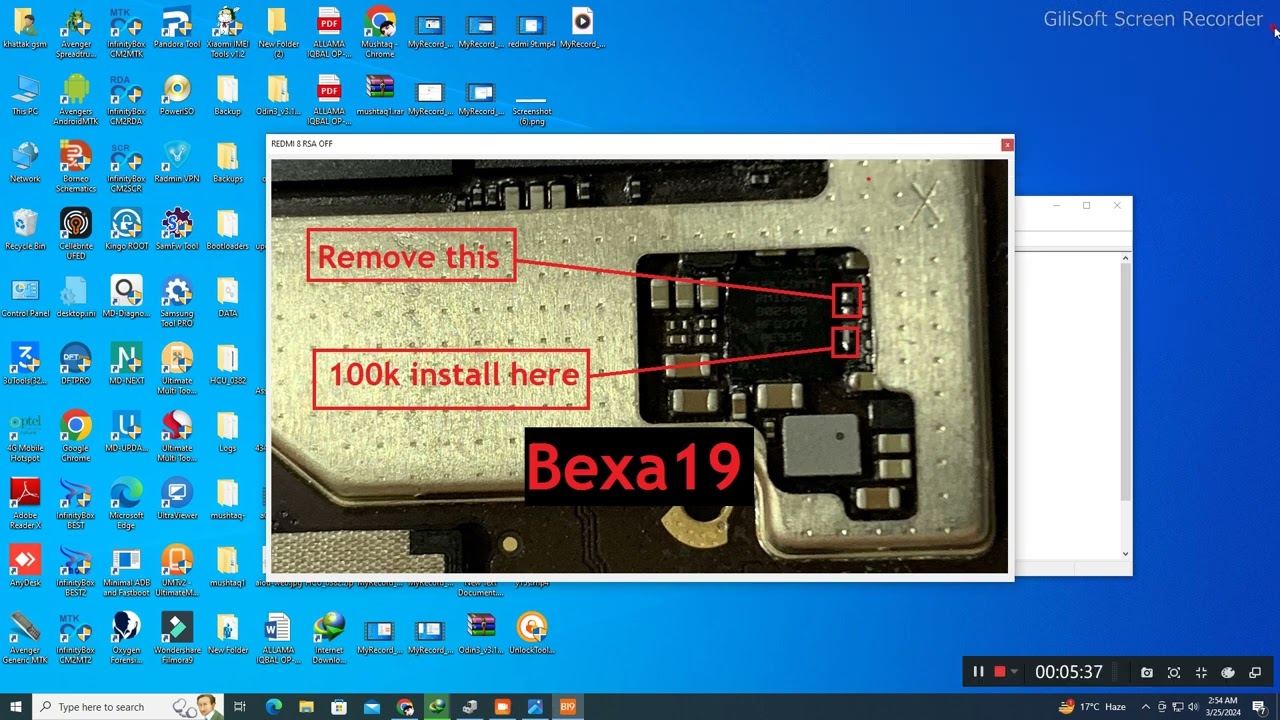Viewport: 1280px width, 720px height.
Task: Select Adobe Reader X icon
Action: (25, 504)
